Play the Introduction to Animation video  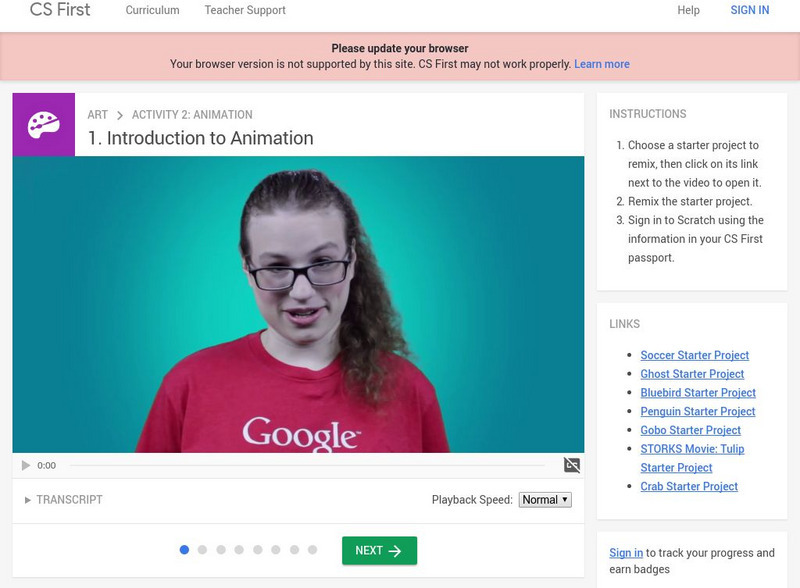(26, 466)
